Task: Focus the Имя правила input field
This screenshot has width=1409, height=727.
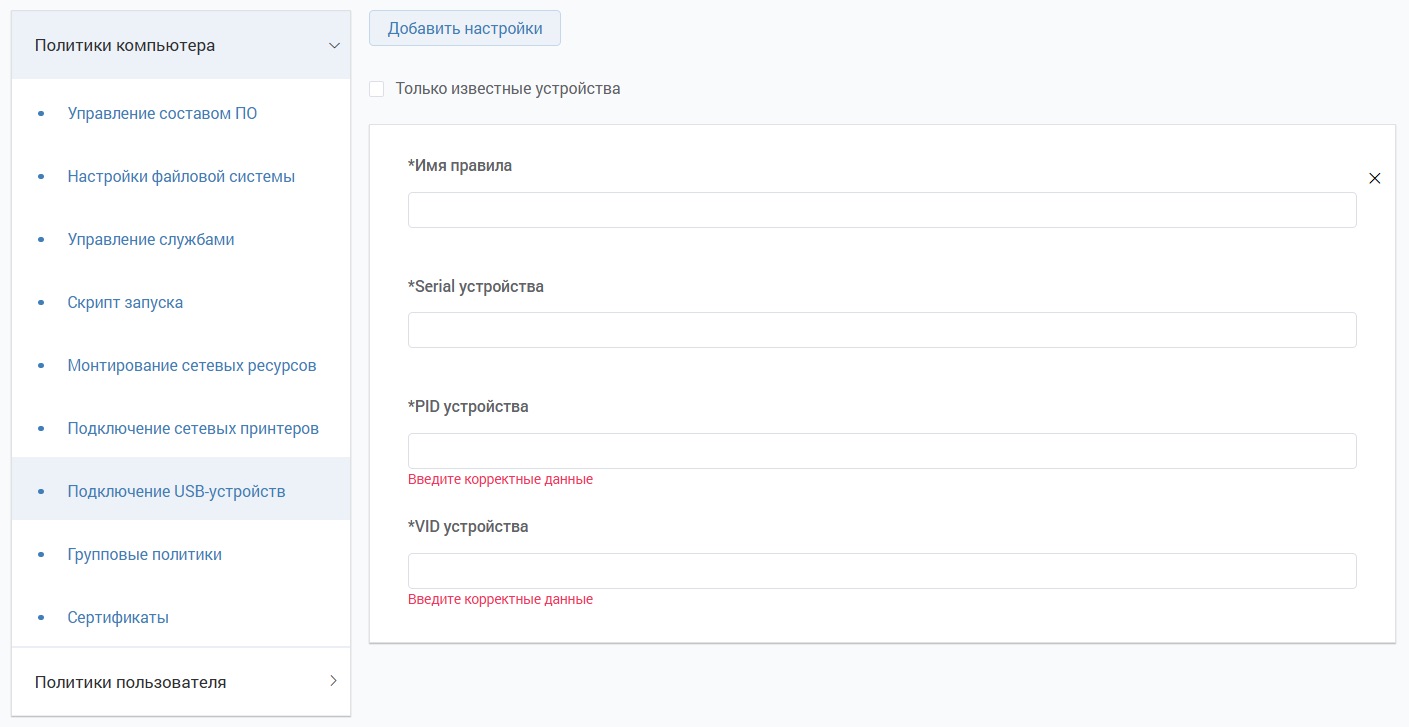Action: pos(881,210)
